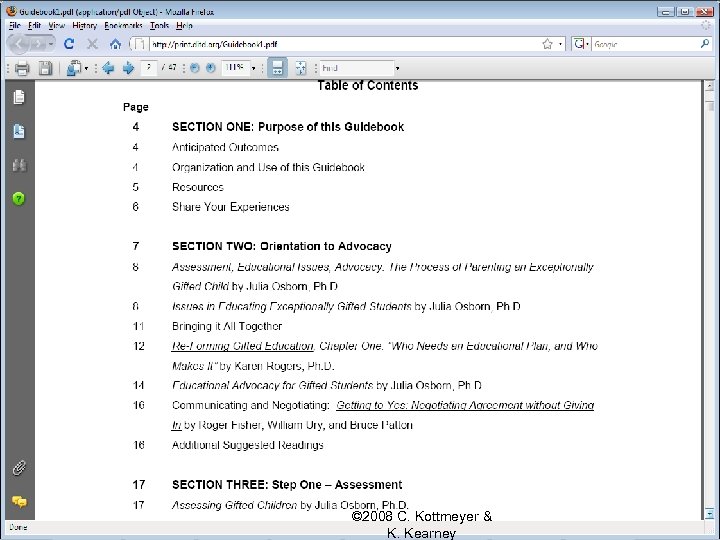Click the page identity icon in address bar

coord(139,44)
